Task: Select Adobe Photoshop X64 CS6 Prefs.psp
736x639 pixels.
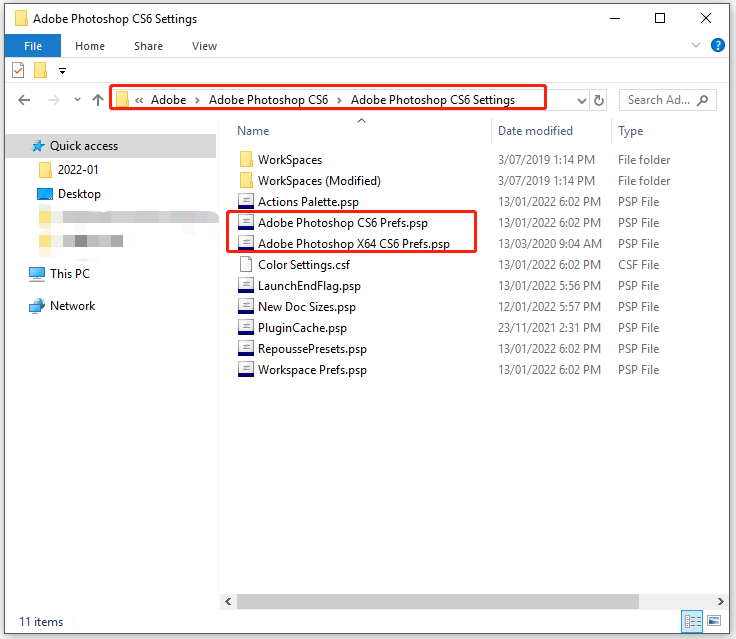Action: [x=353, y=244]
